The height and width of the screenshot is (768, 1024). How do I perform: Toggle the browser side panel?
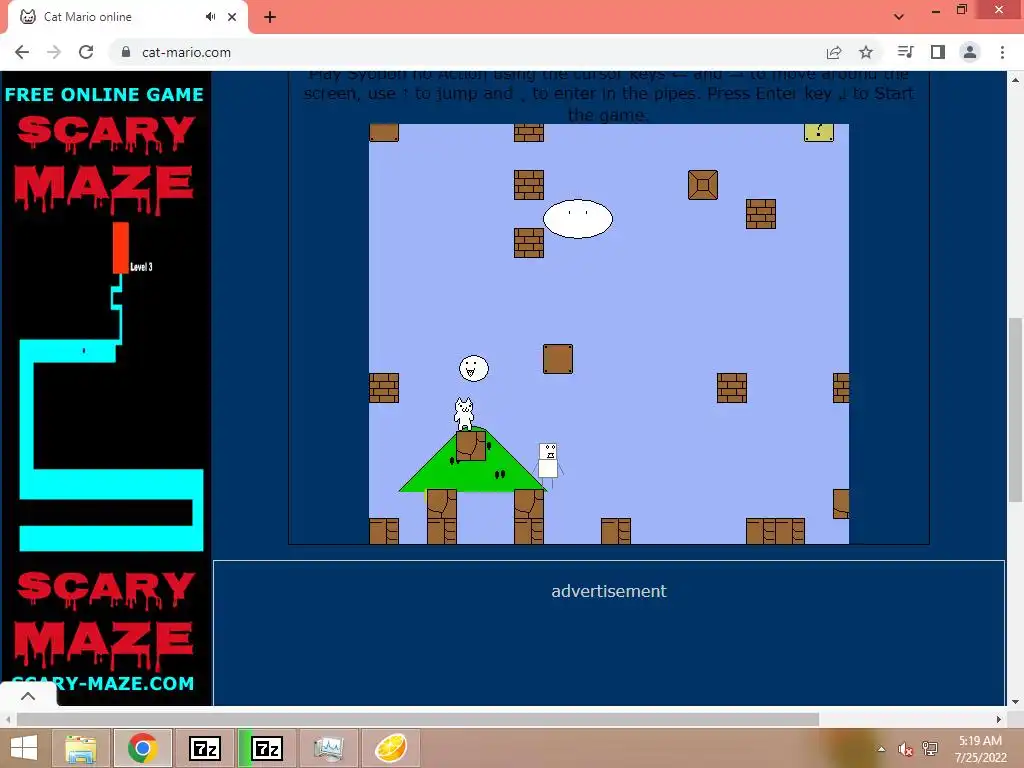[x=938, y=52]
